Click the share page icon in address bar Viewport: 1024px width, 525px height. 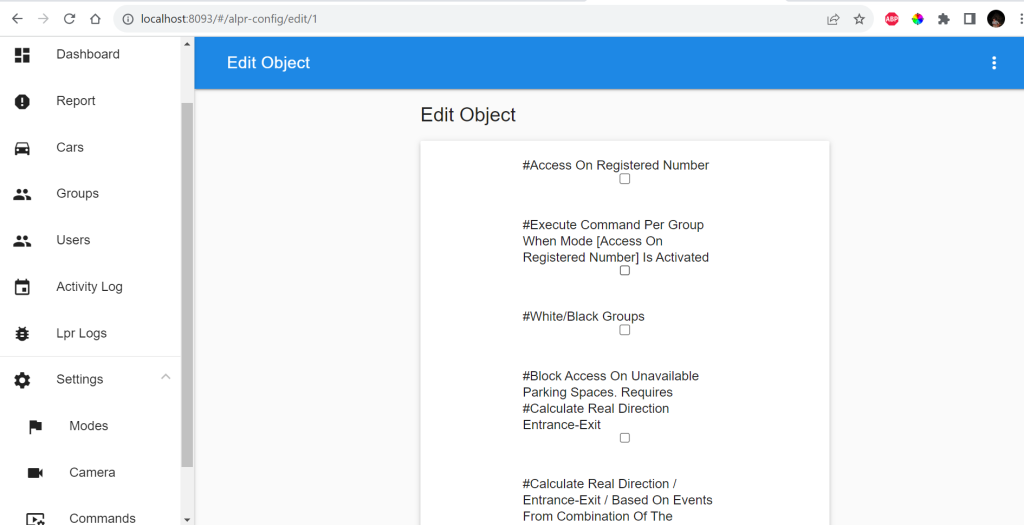pyautogui.click(x=833, y=19)
